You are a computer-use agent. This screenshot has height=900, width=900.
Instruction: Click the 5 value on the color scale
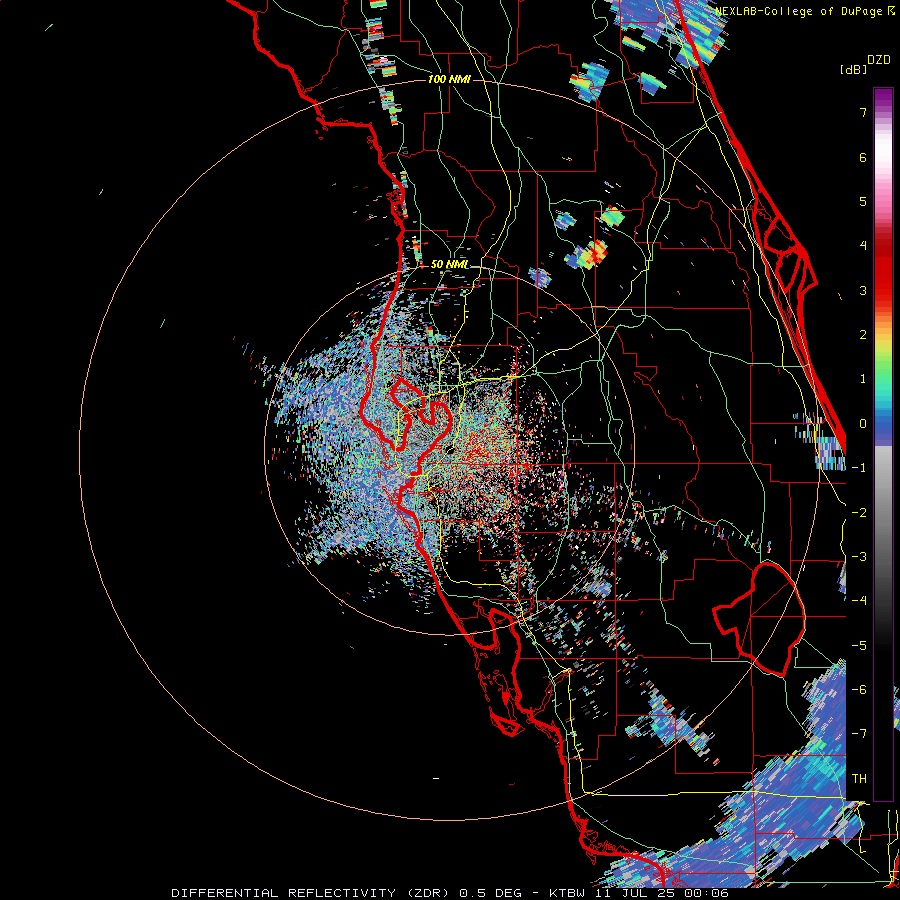tap(863, 201)
